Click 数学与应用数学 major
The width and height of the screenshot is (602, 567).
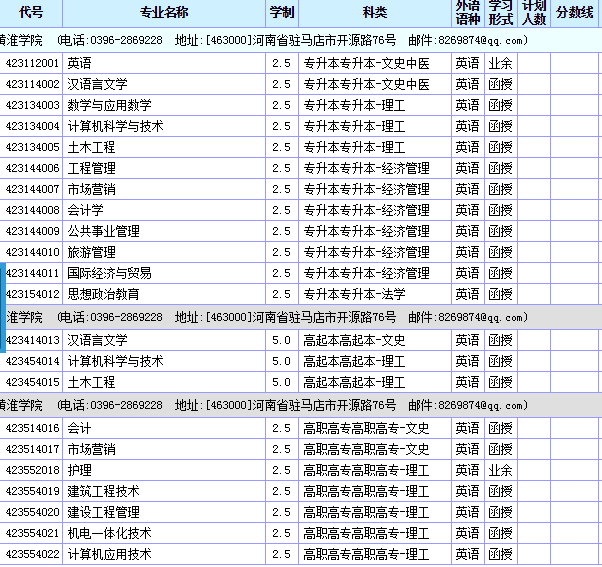click(109, 105)
